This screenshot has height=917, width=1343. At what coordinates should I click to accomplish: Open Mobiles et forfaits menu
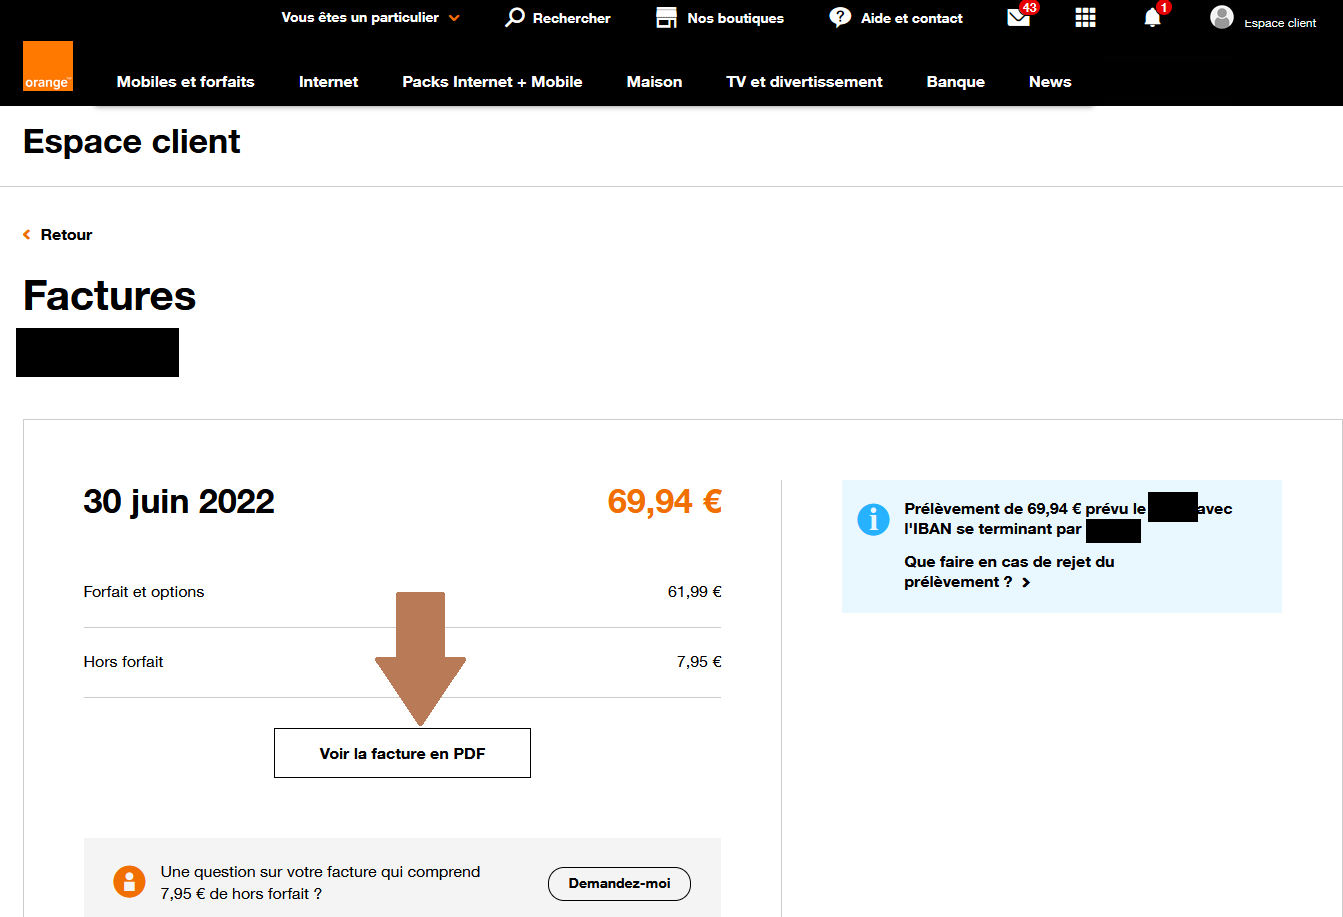(x=186, y=82)
